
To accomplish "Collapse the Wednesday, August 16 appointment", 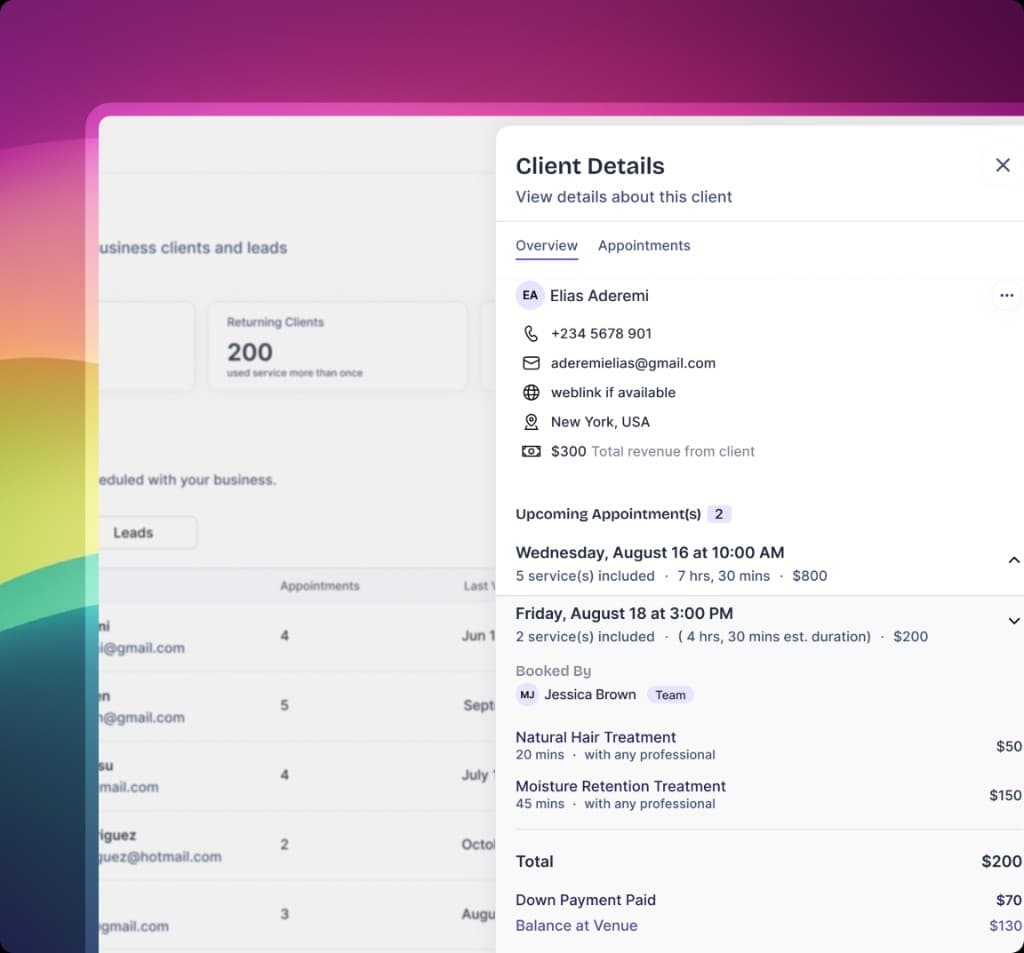I will [x=1014, y=560].
